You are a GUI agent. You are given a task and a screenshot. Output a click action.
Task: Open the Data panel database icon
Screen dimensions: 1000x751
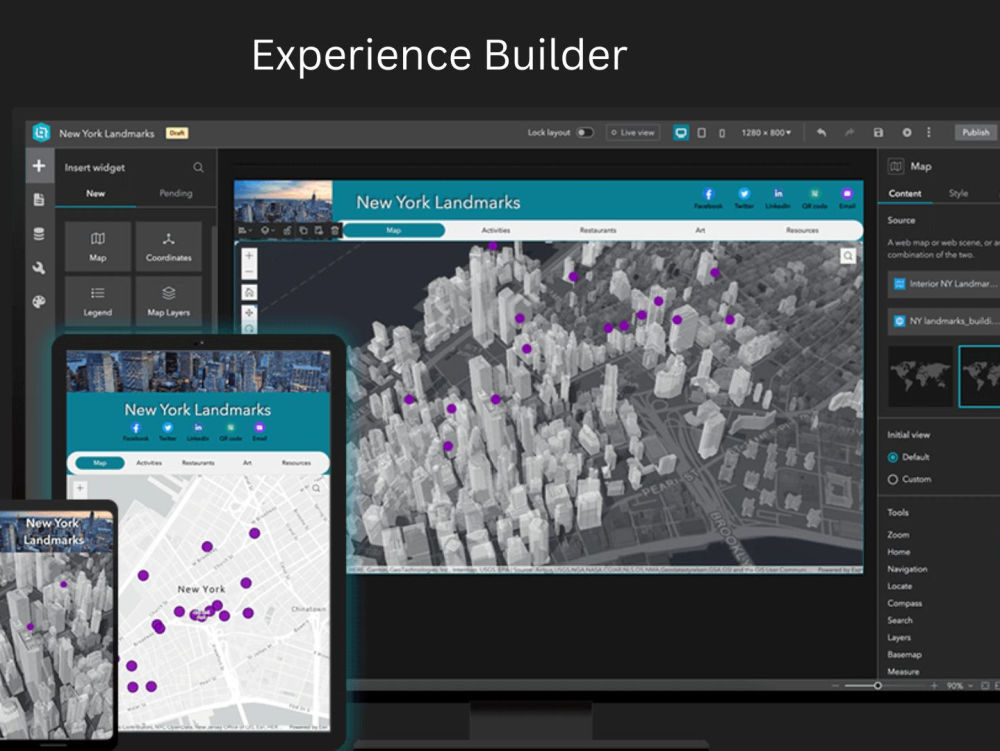[x=39, y=234]
